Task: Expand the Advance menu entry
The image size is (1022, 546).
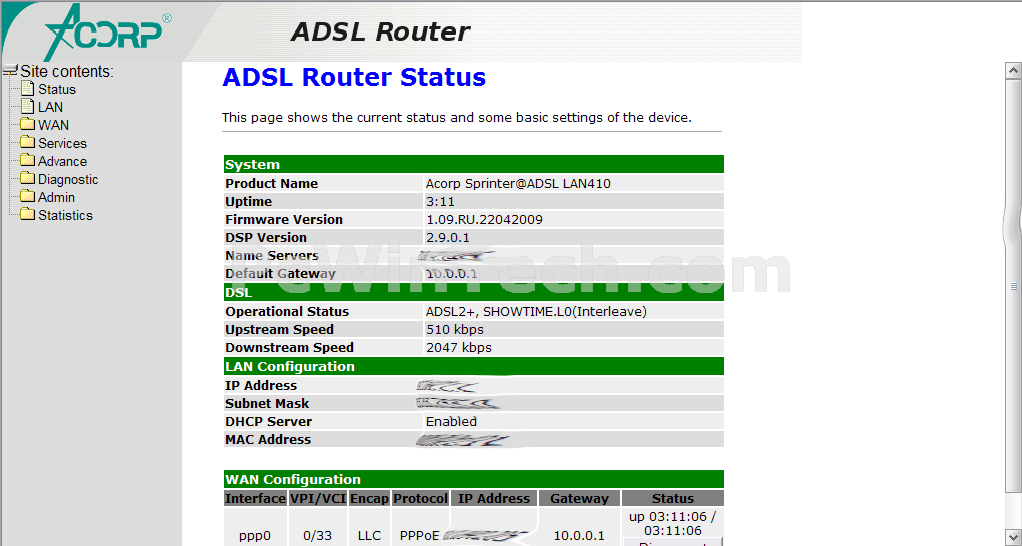Action: [x=62, y=161]
